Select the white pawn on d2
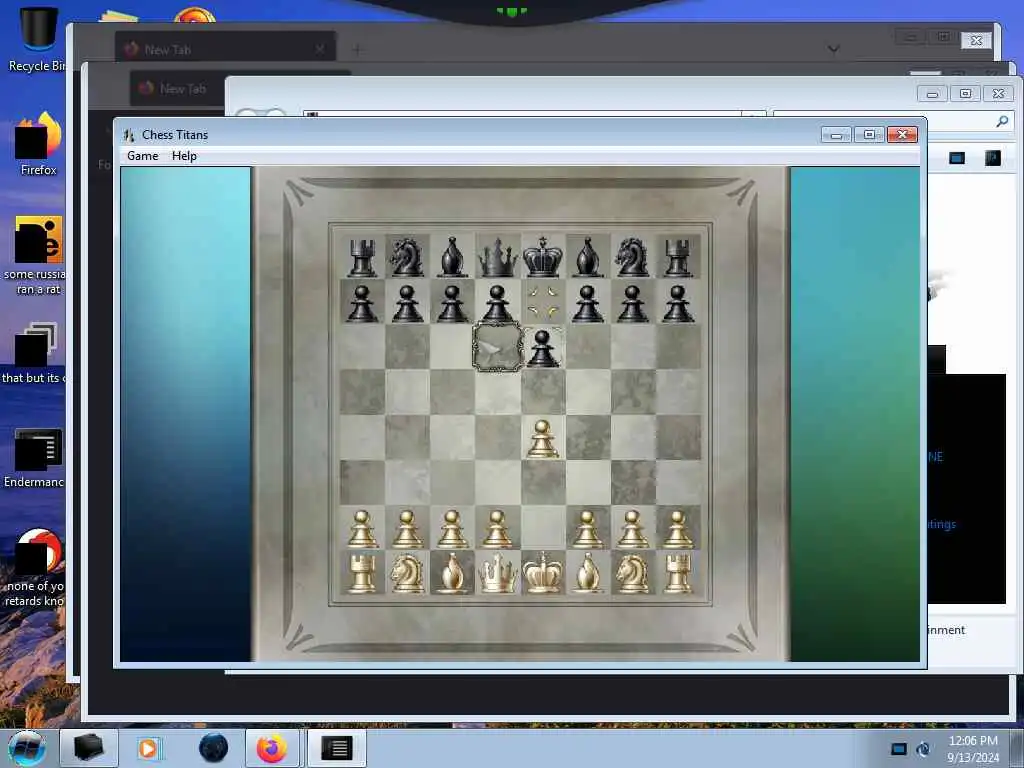The width and height of the screenshot is (1024, 768). pyautogui.click(x=498, y=529)
